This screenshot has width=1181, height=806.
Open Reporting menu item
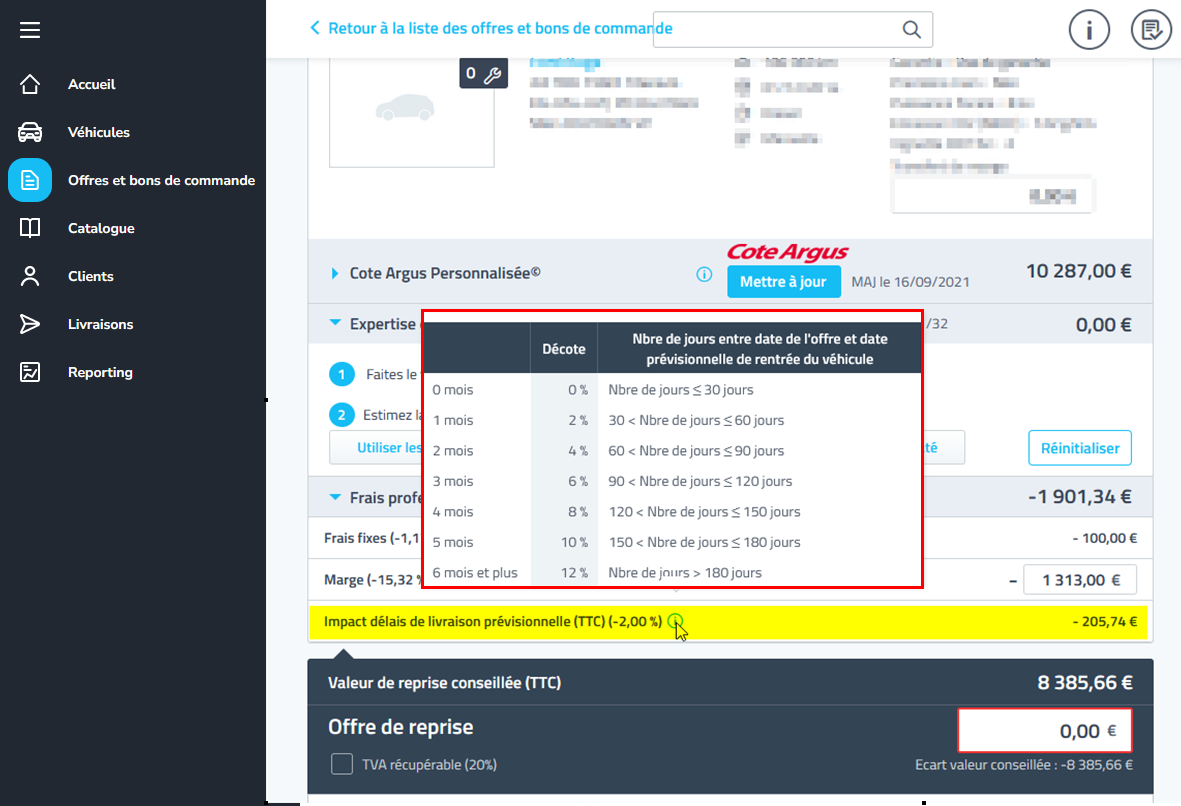100,372
